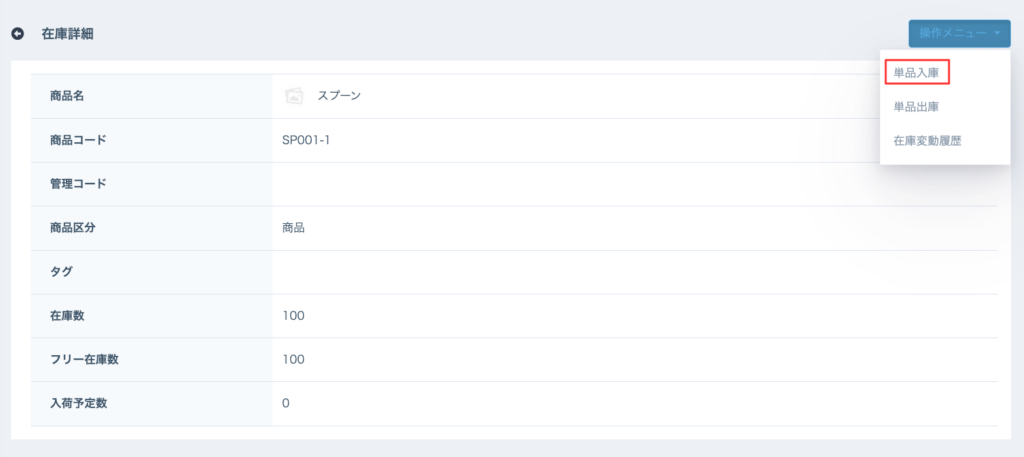Click the 在庫詳細 page title
Screen dimensions: 1024x457
pyautogui.click(x=68, y=34)
